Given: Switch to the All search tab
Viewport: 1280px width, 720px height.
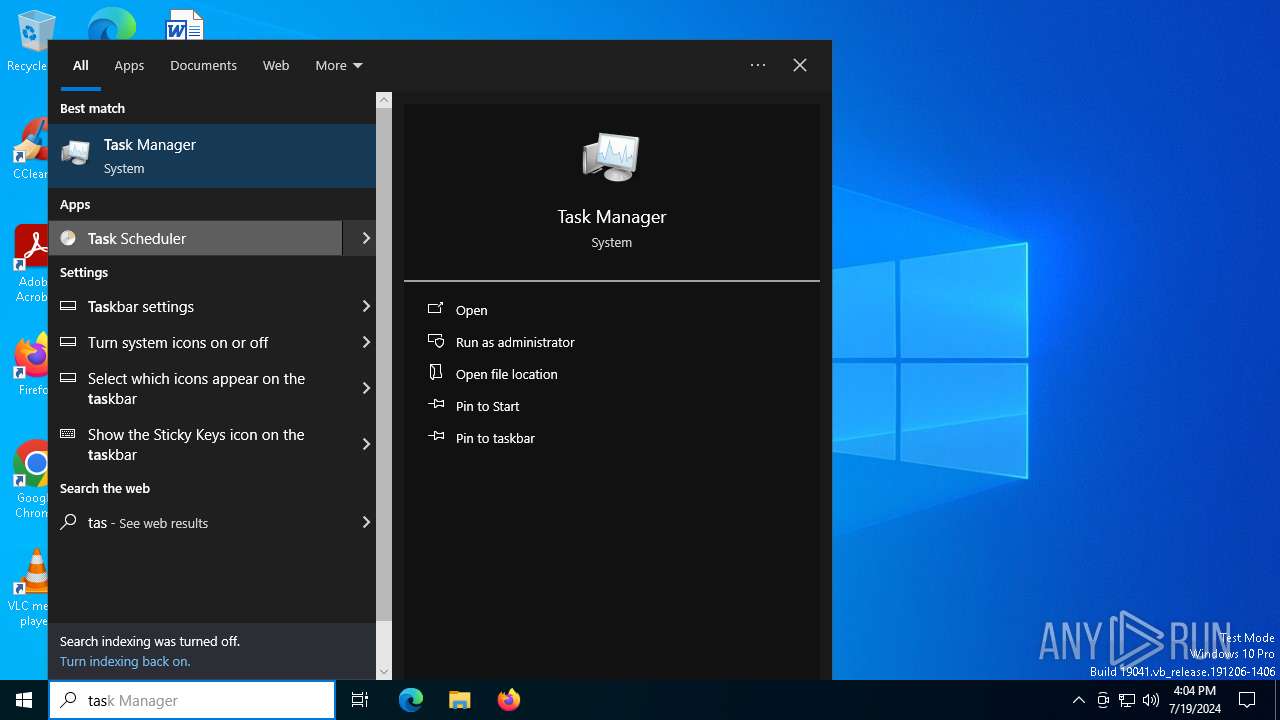Looking at the screenshot, I should point(81,65).
